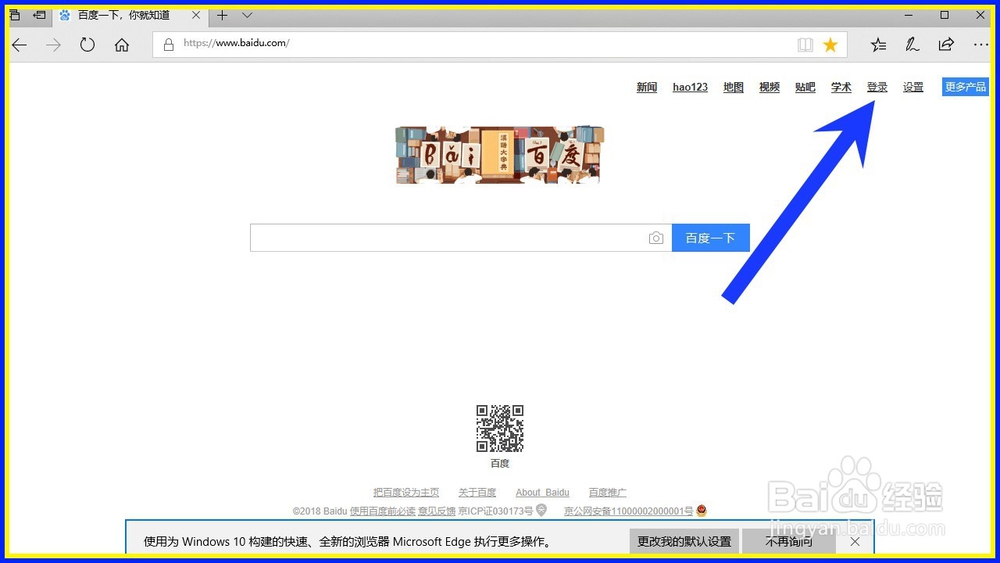Toggle the favorites star for this page

(x=830, y=44)
